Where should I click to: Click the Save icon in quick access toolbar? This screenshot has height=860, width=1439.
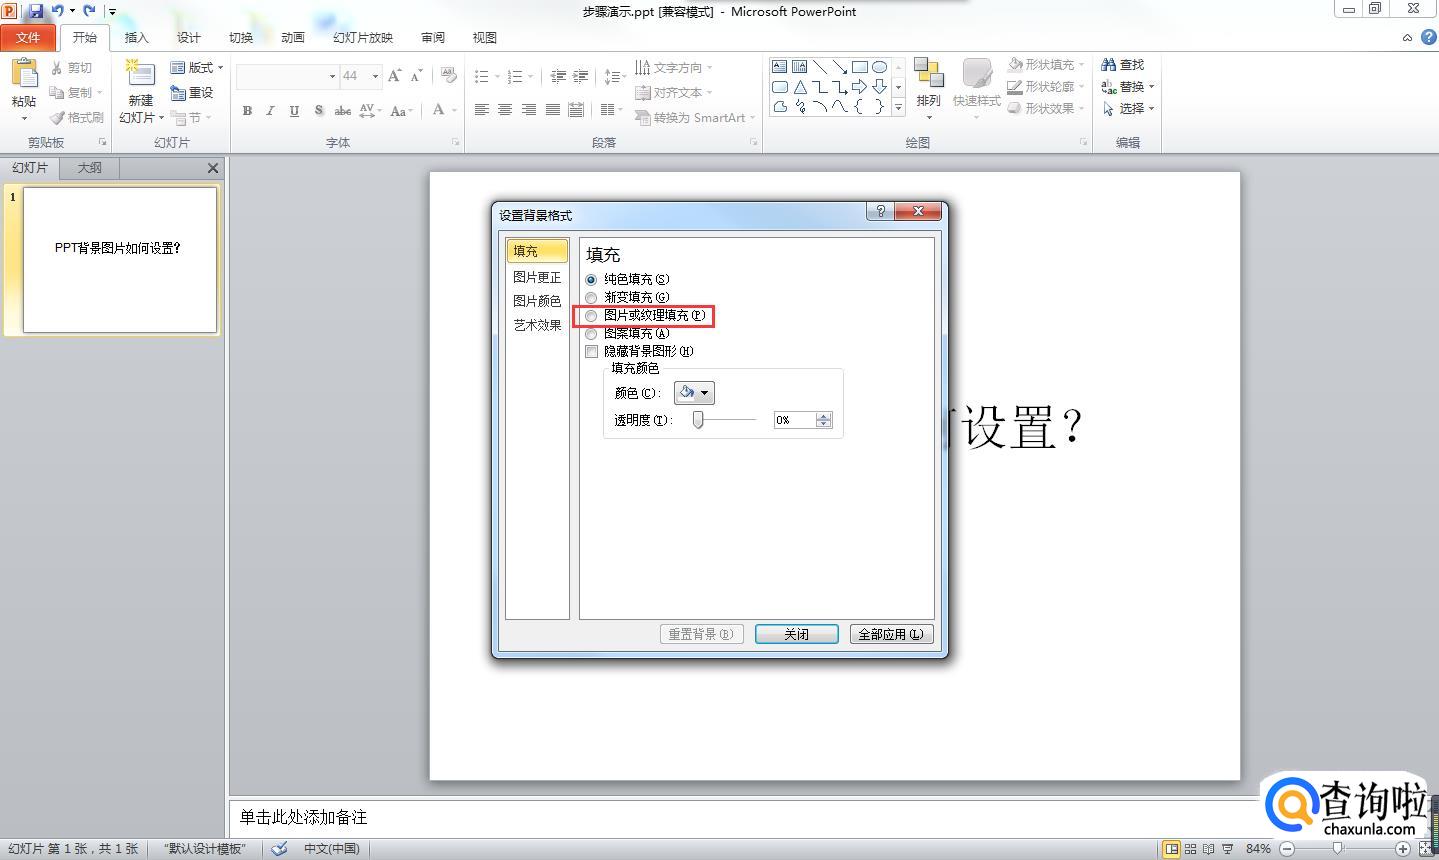[x=36, y=11]
